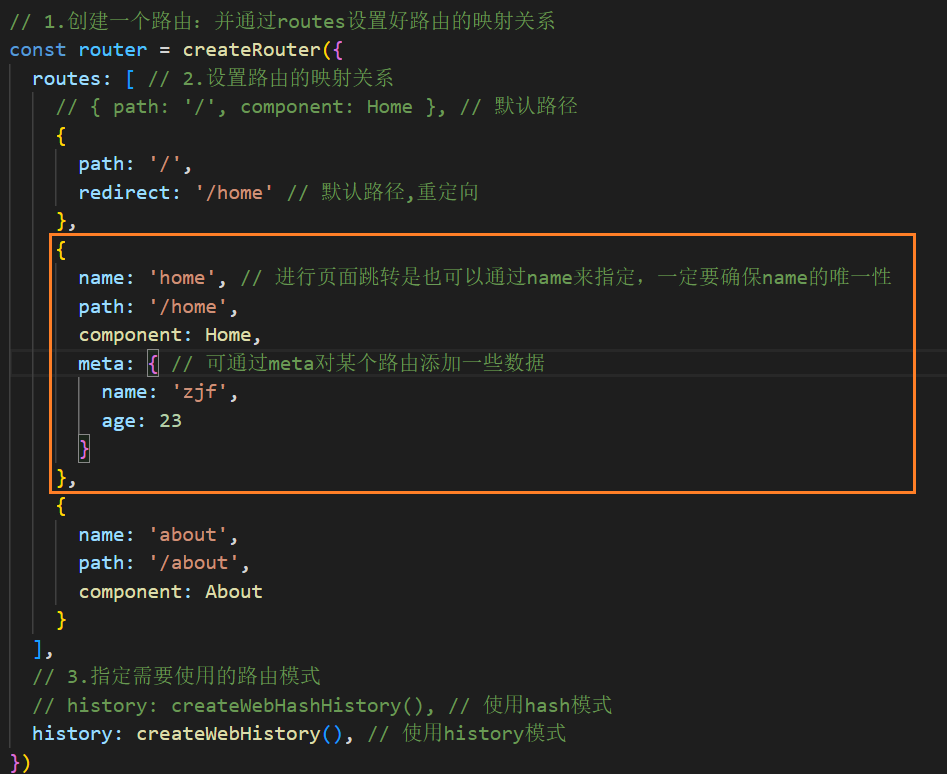Click the comment '使用history模式'
The image size is (947, 774).
484,733
